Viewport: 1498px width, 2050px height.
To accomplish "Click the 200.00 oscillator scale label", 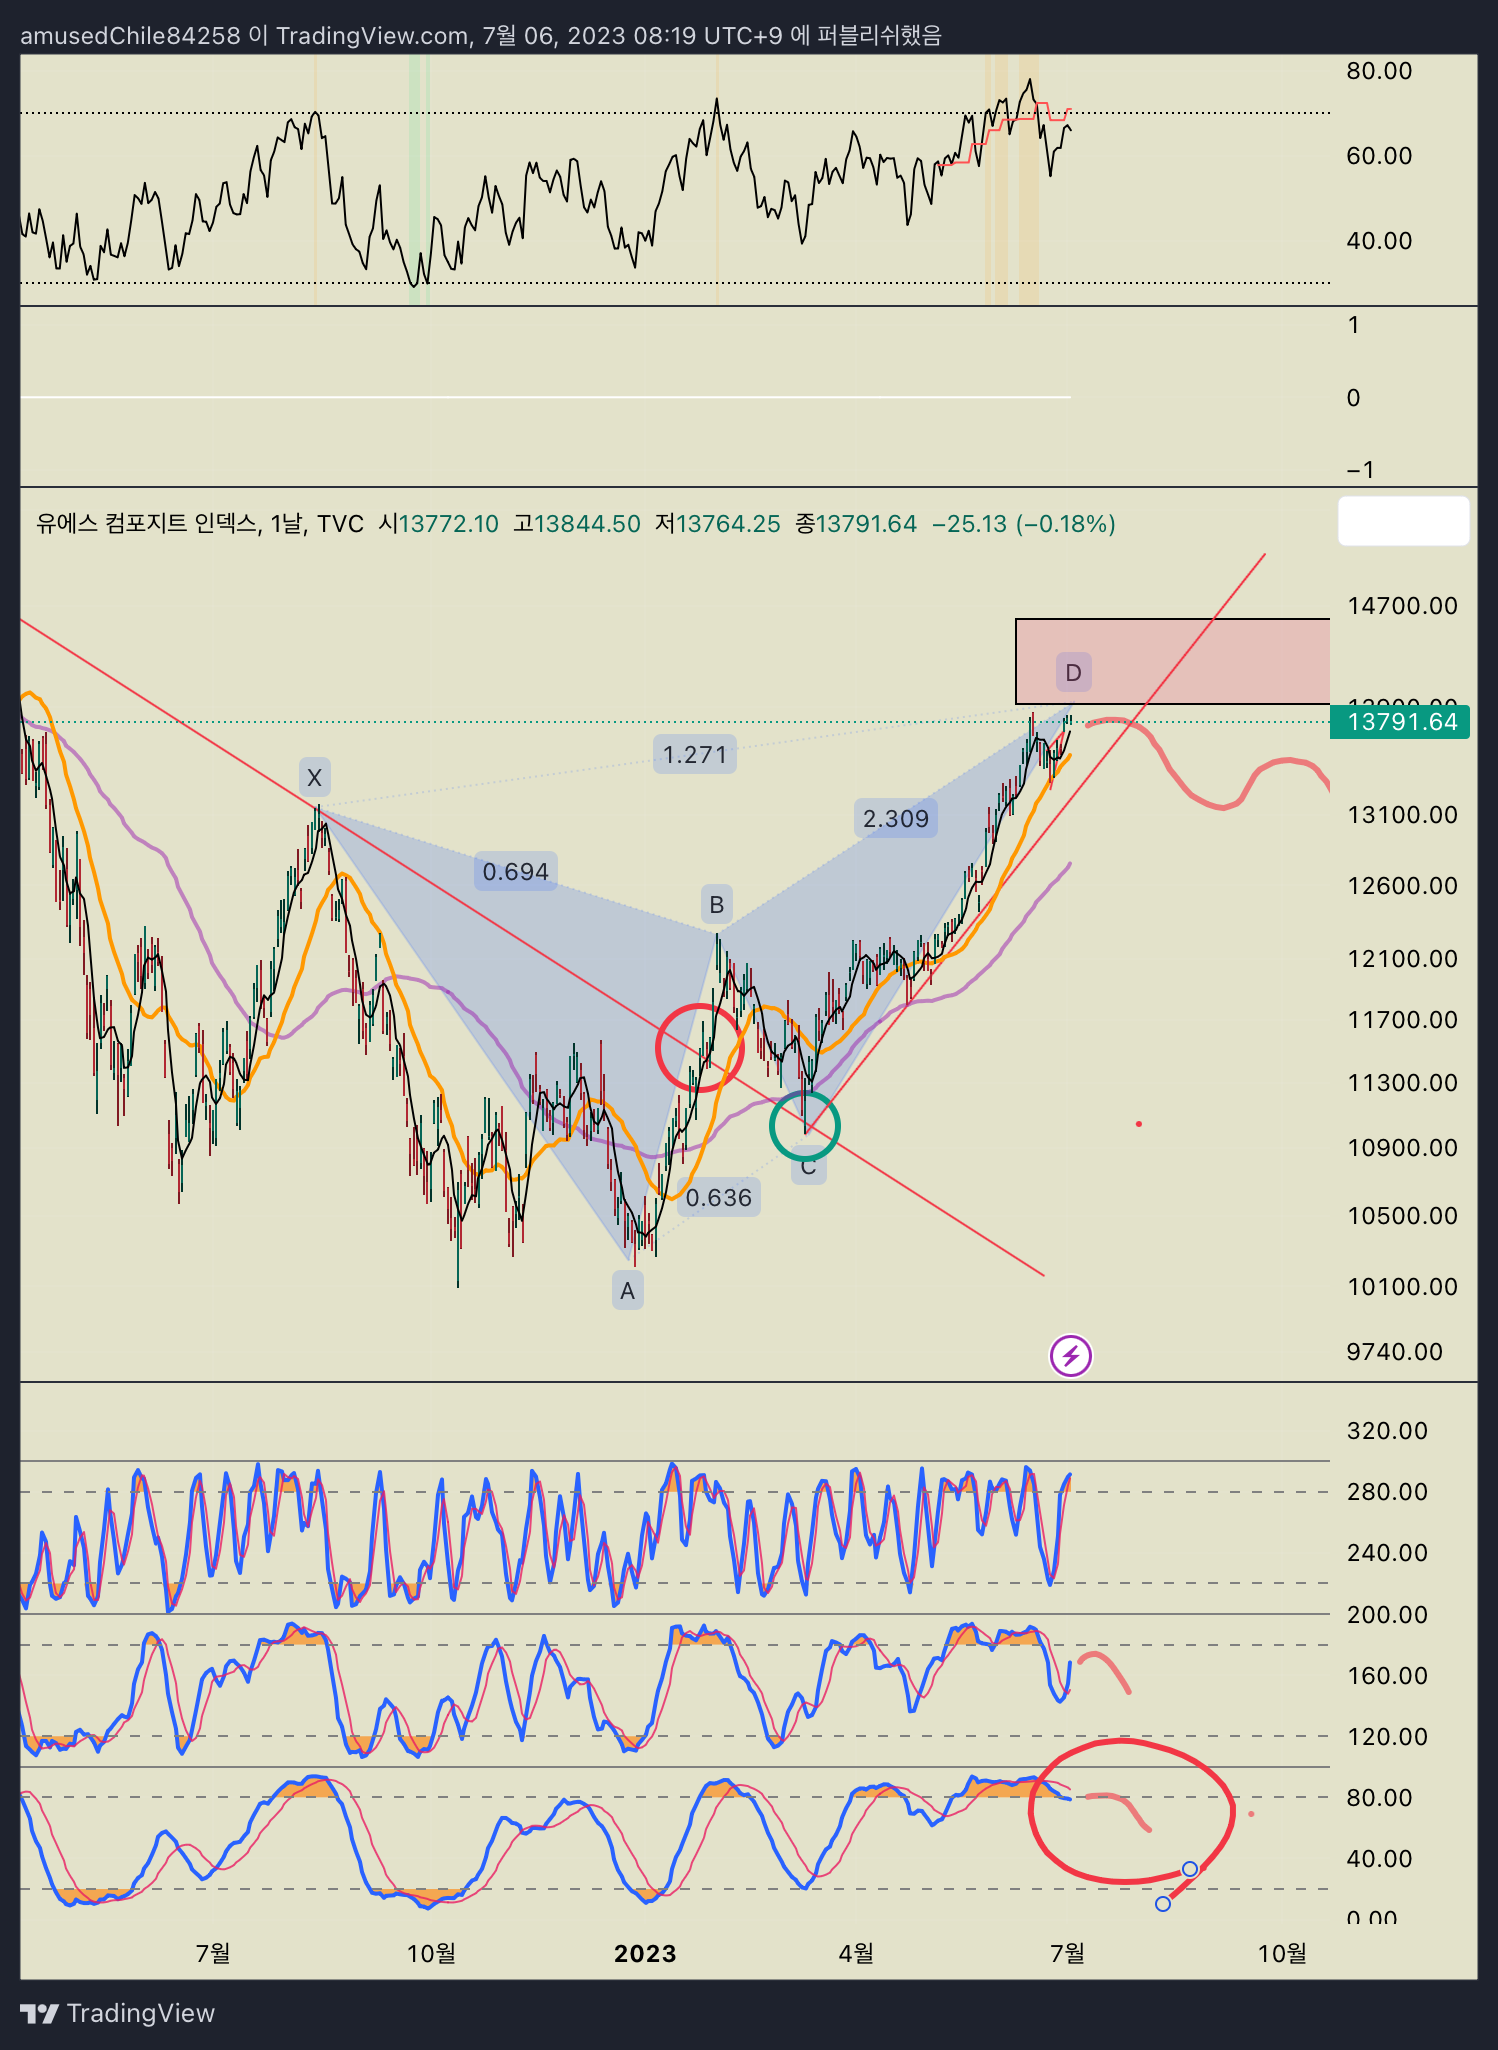I will [x=1387, y=1615].
